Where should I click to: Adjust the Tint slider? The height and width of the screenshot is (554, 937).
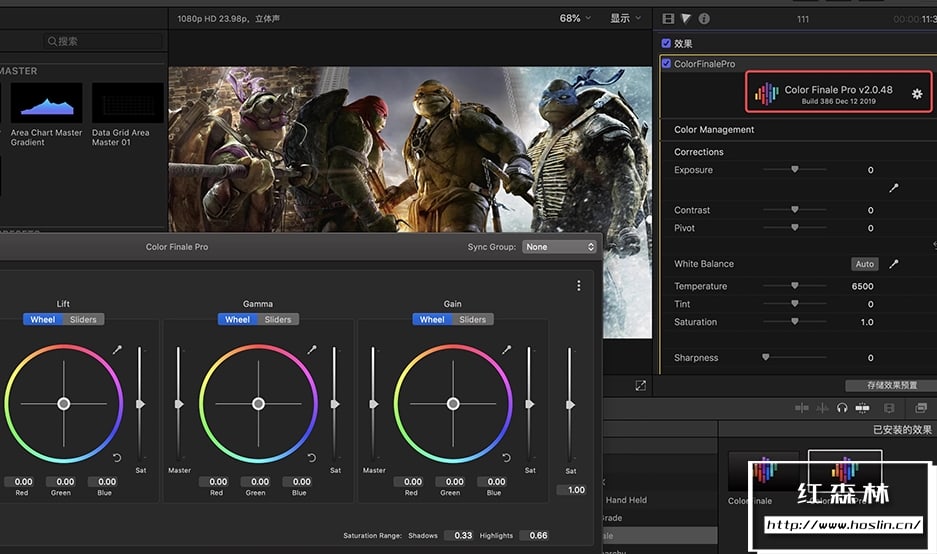click(x=795, y=304)
